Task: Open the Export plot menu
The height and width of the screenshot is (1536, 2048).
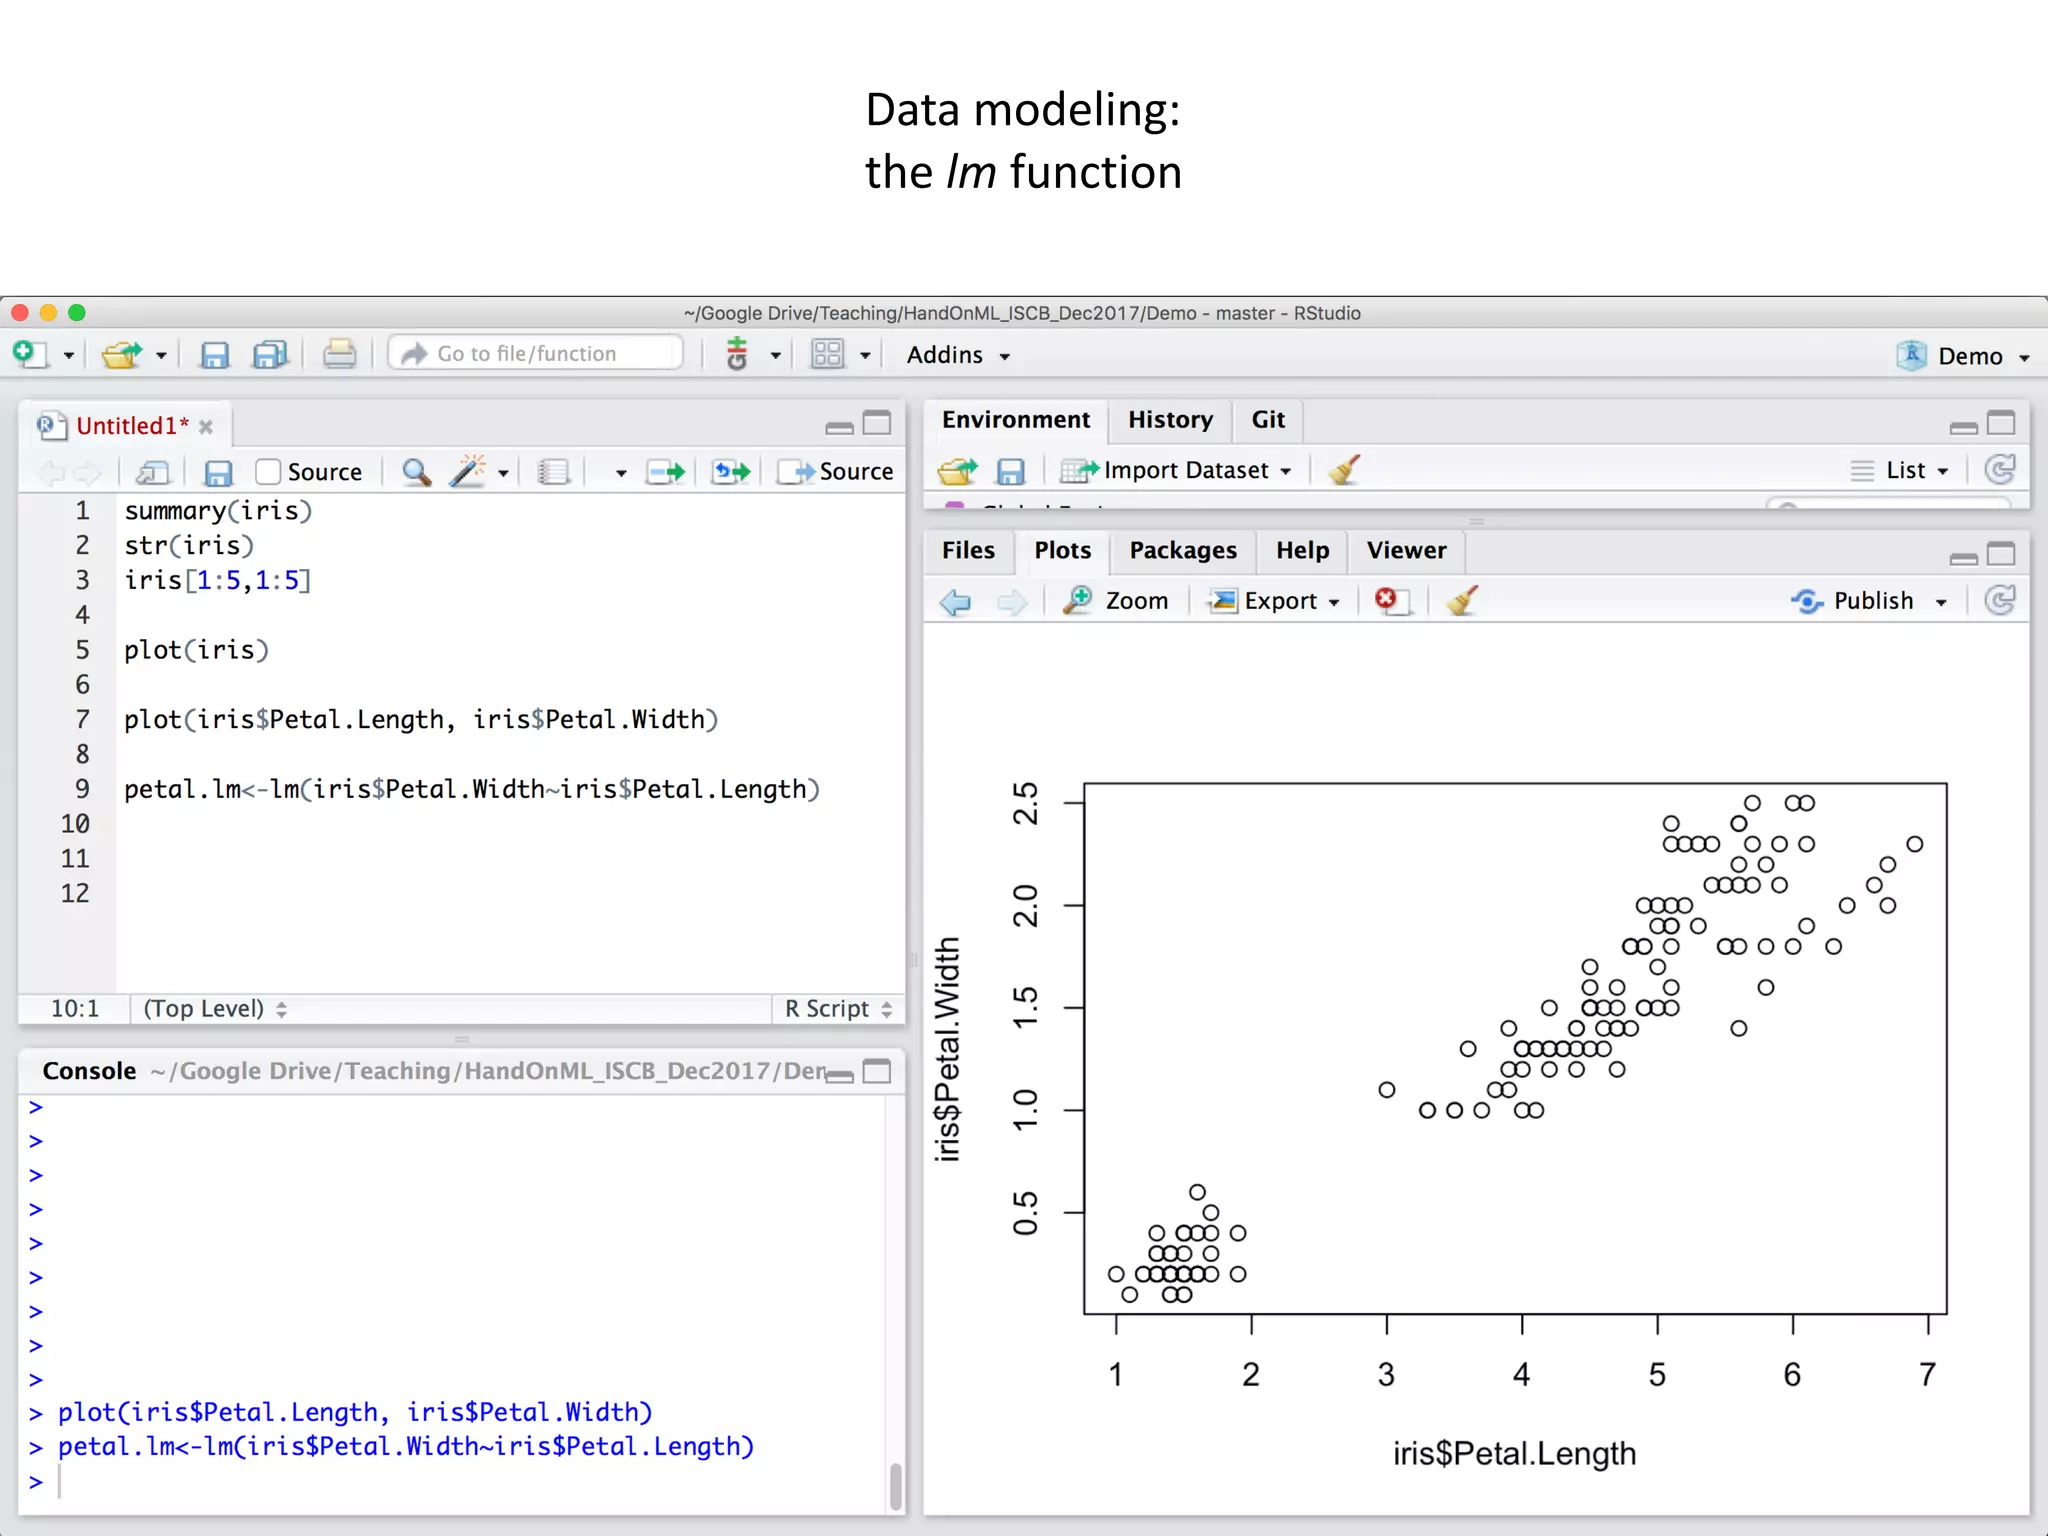Action: coord(1274,601)
